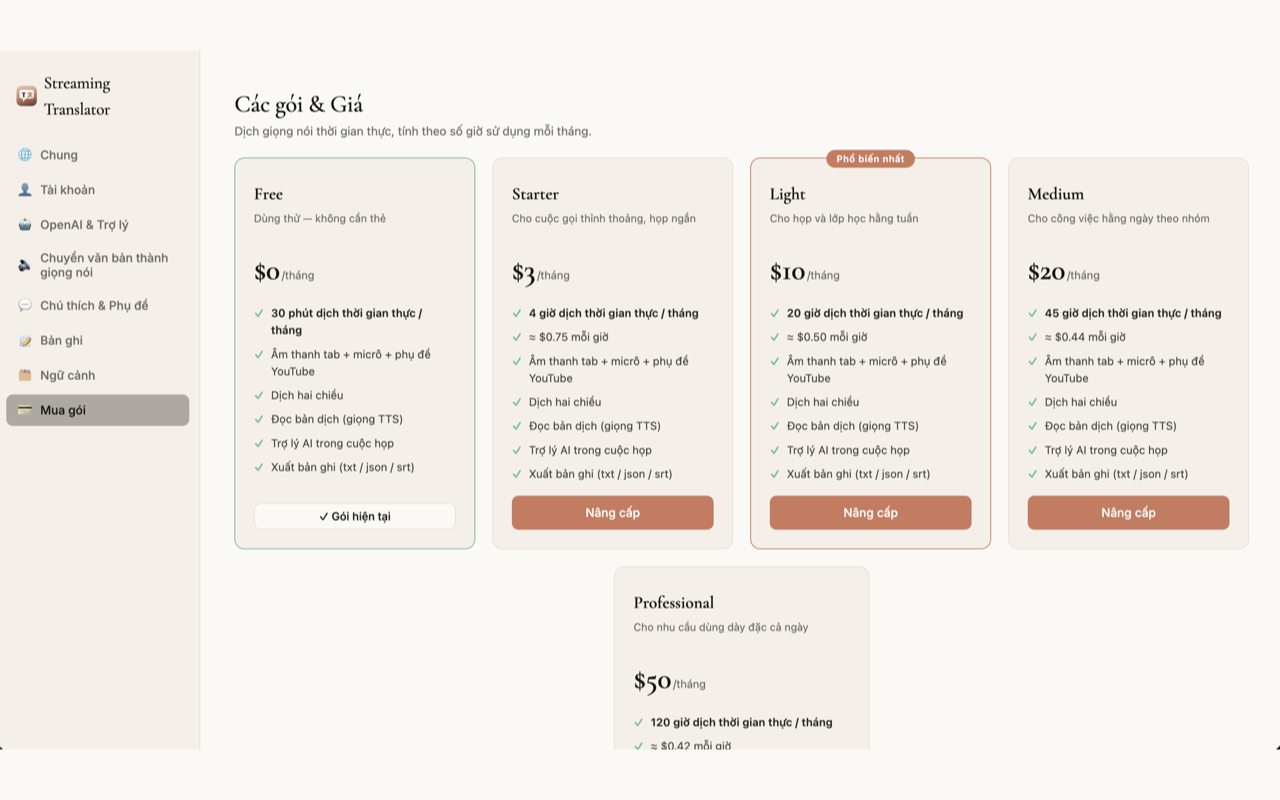This screenshot has height=800, width=1280.
Task: Select the Professional plan card heading
Action: pos(674,603)
